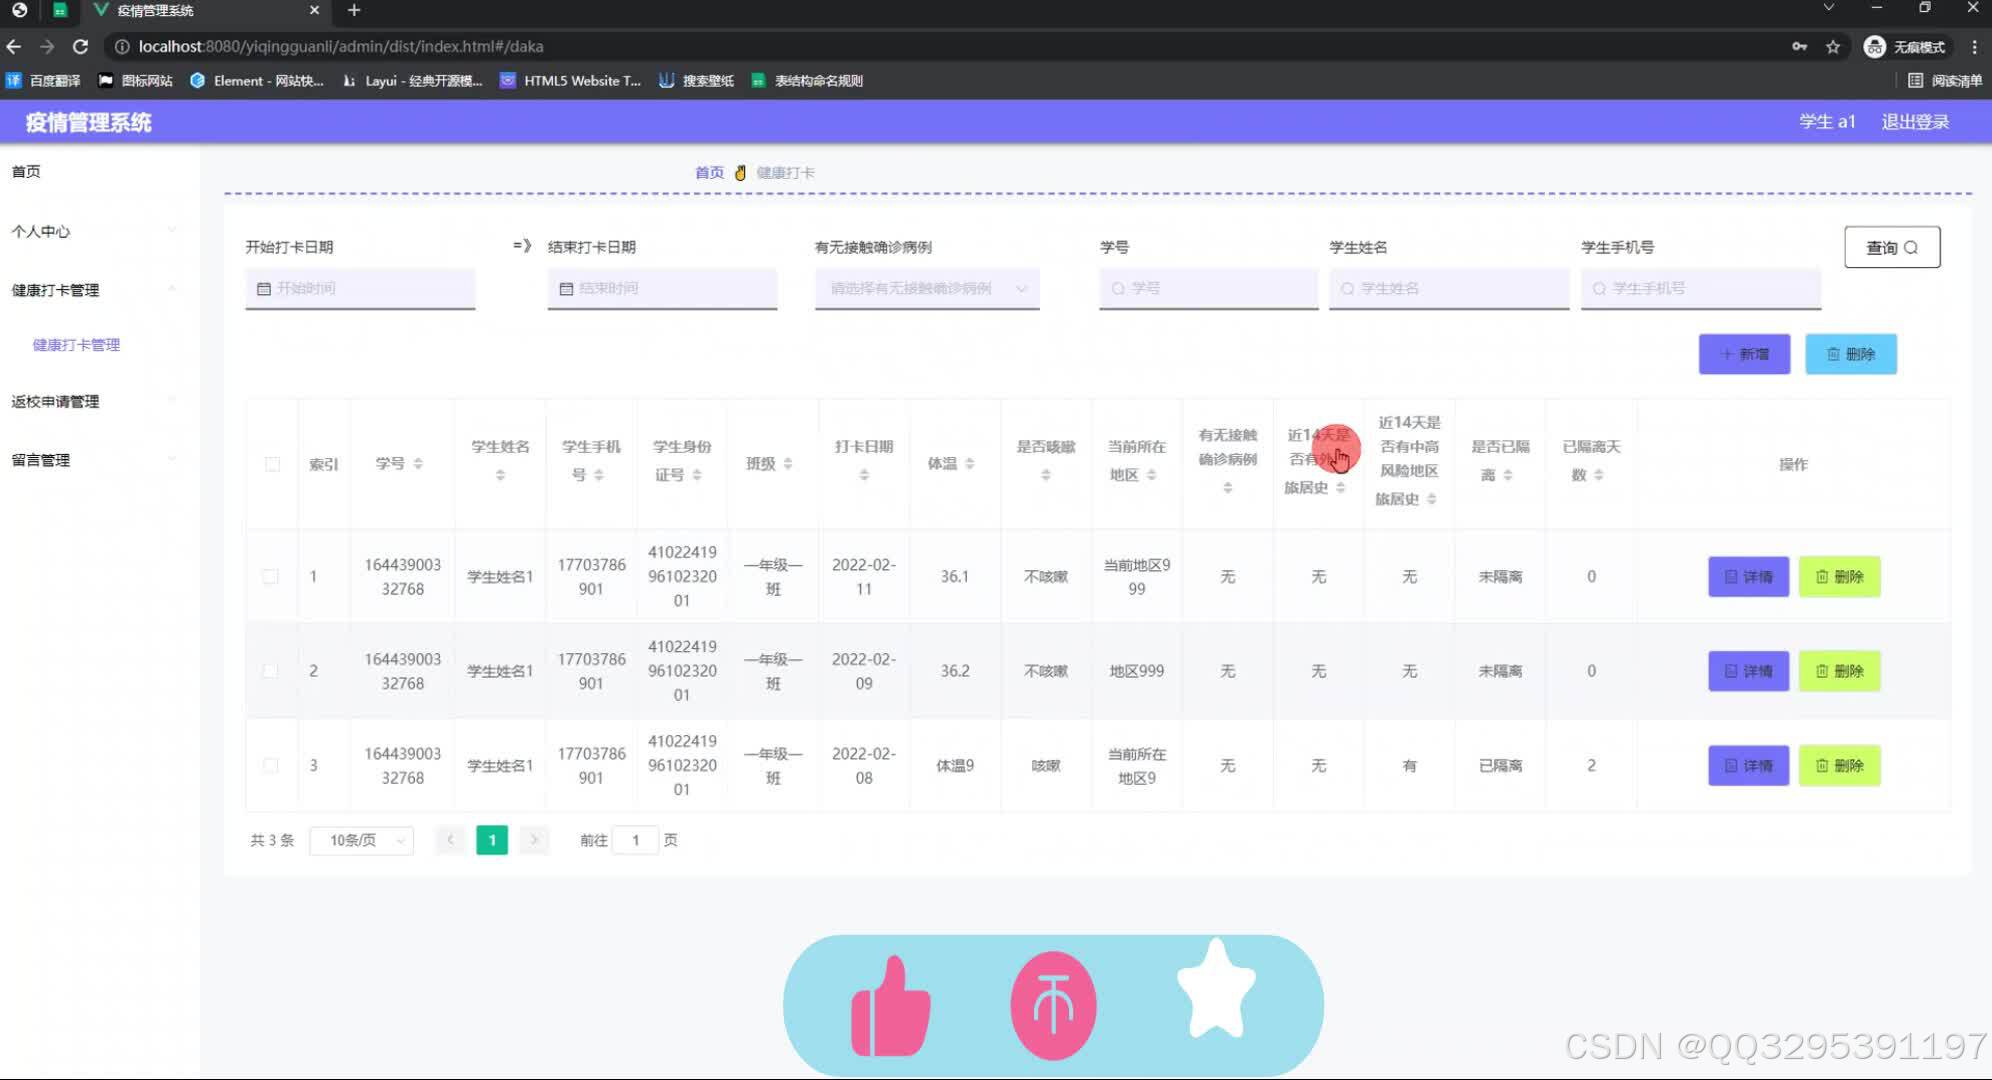Click the pink coin donate icon
This screenshot has height=1080, width=1992.
tap(1053, 1006)
